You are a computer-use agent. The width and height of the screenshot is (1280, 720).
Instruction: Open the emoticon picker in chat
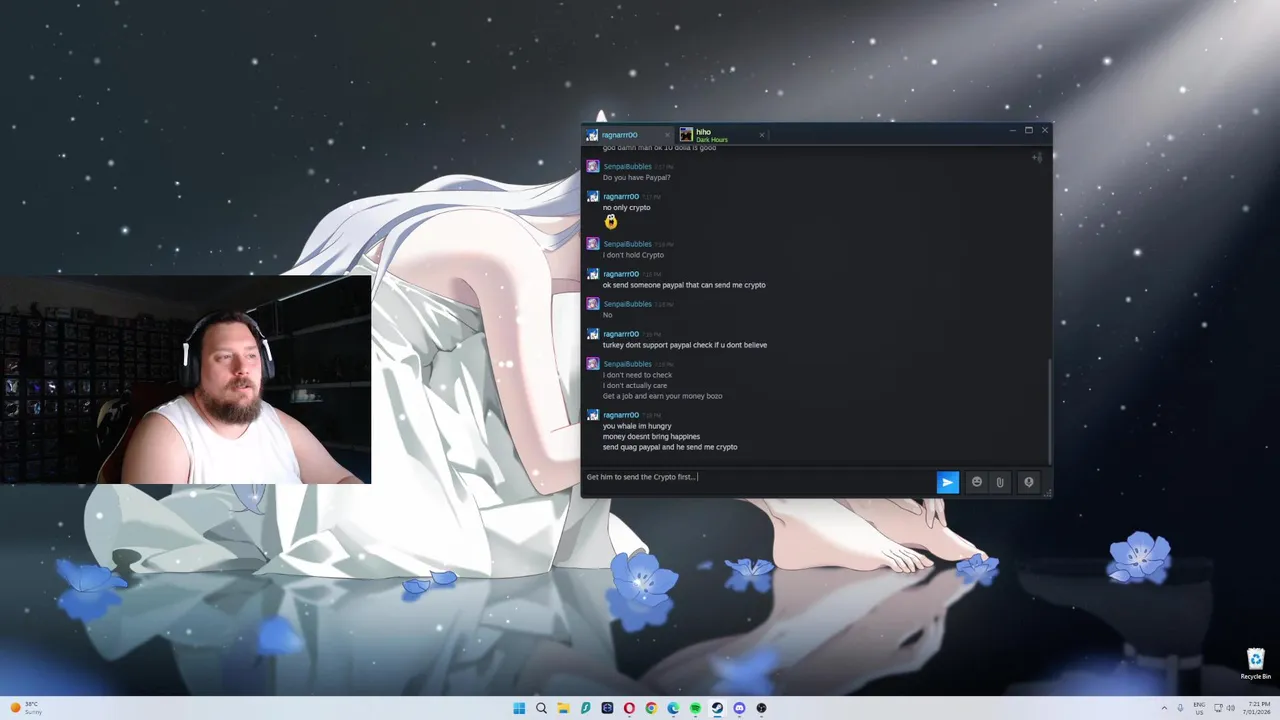(977, 482)
